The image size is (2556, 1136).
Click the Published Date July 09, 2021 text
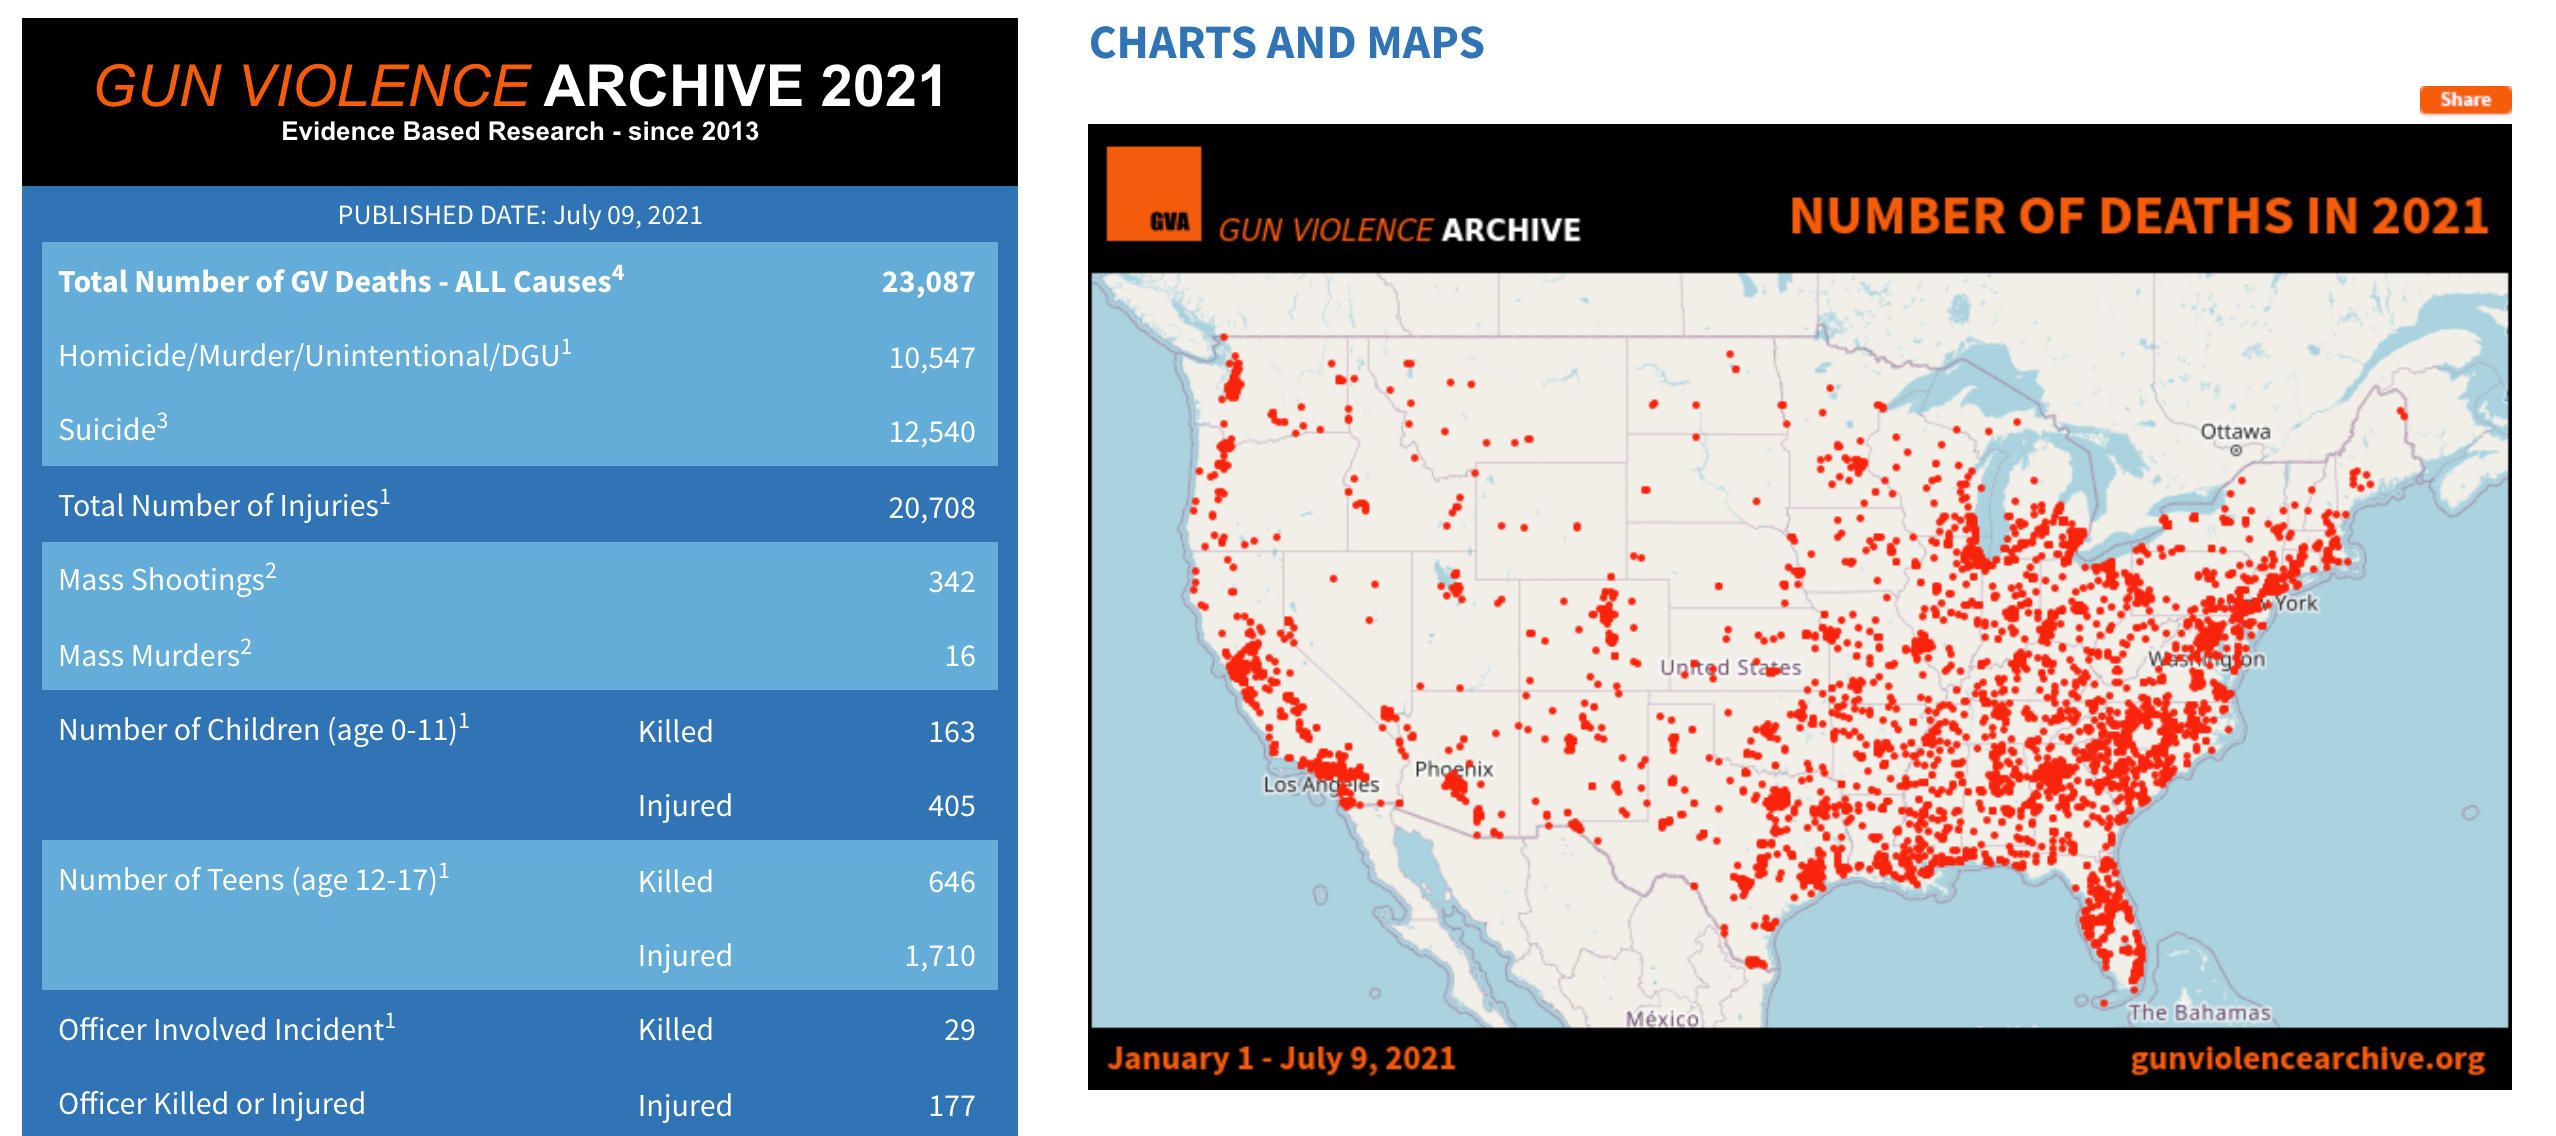point(520,215)
